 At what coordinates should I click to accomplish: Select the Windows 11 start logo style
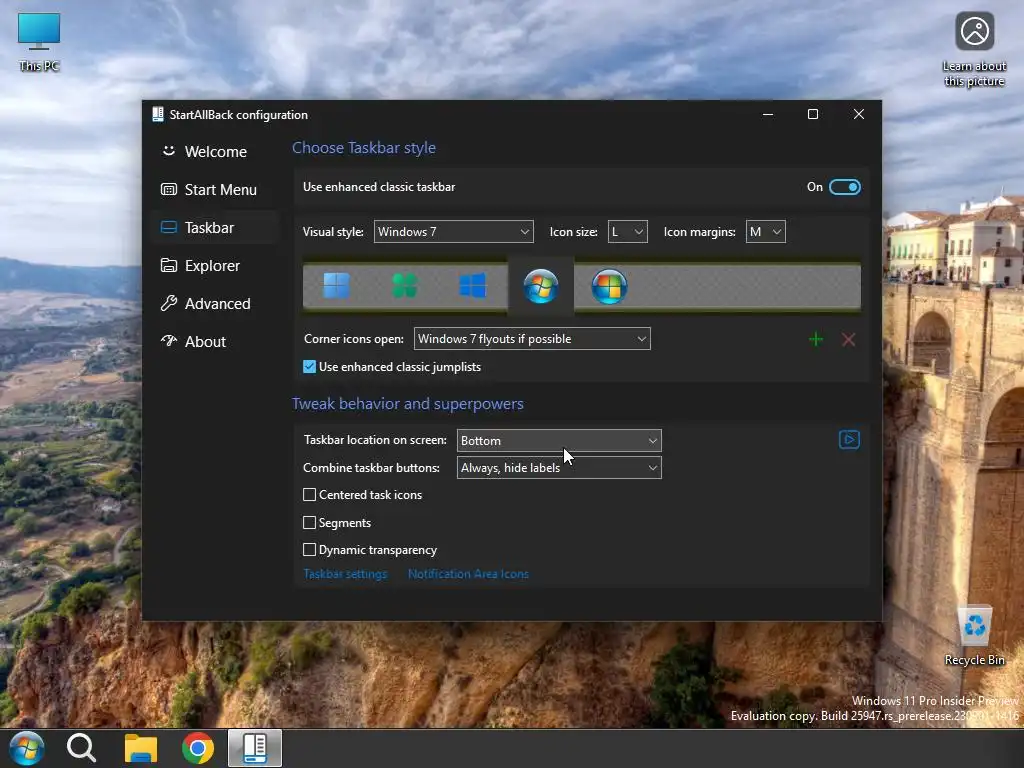pos(336,285)
